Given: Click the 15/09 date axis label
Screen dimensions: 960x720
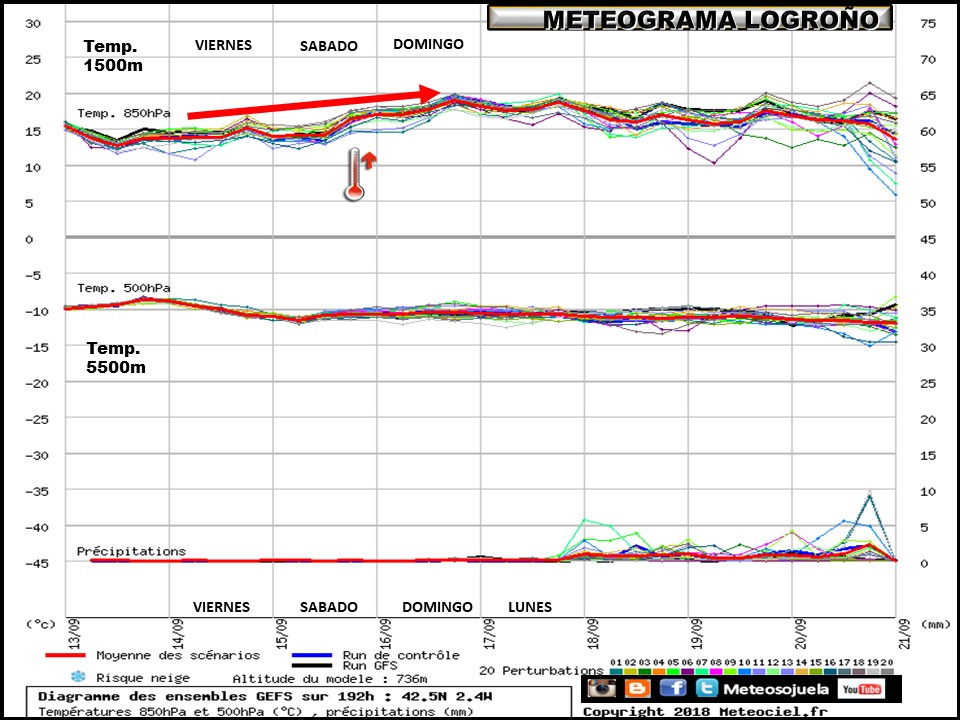Looking at the screenshot, I should click(x=282, y=634).
